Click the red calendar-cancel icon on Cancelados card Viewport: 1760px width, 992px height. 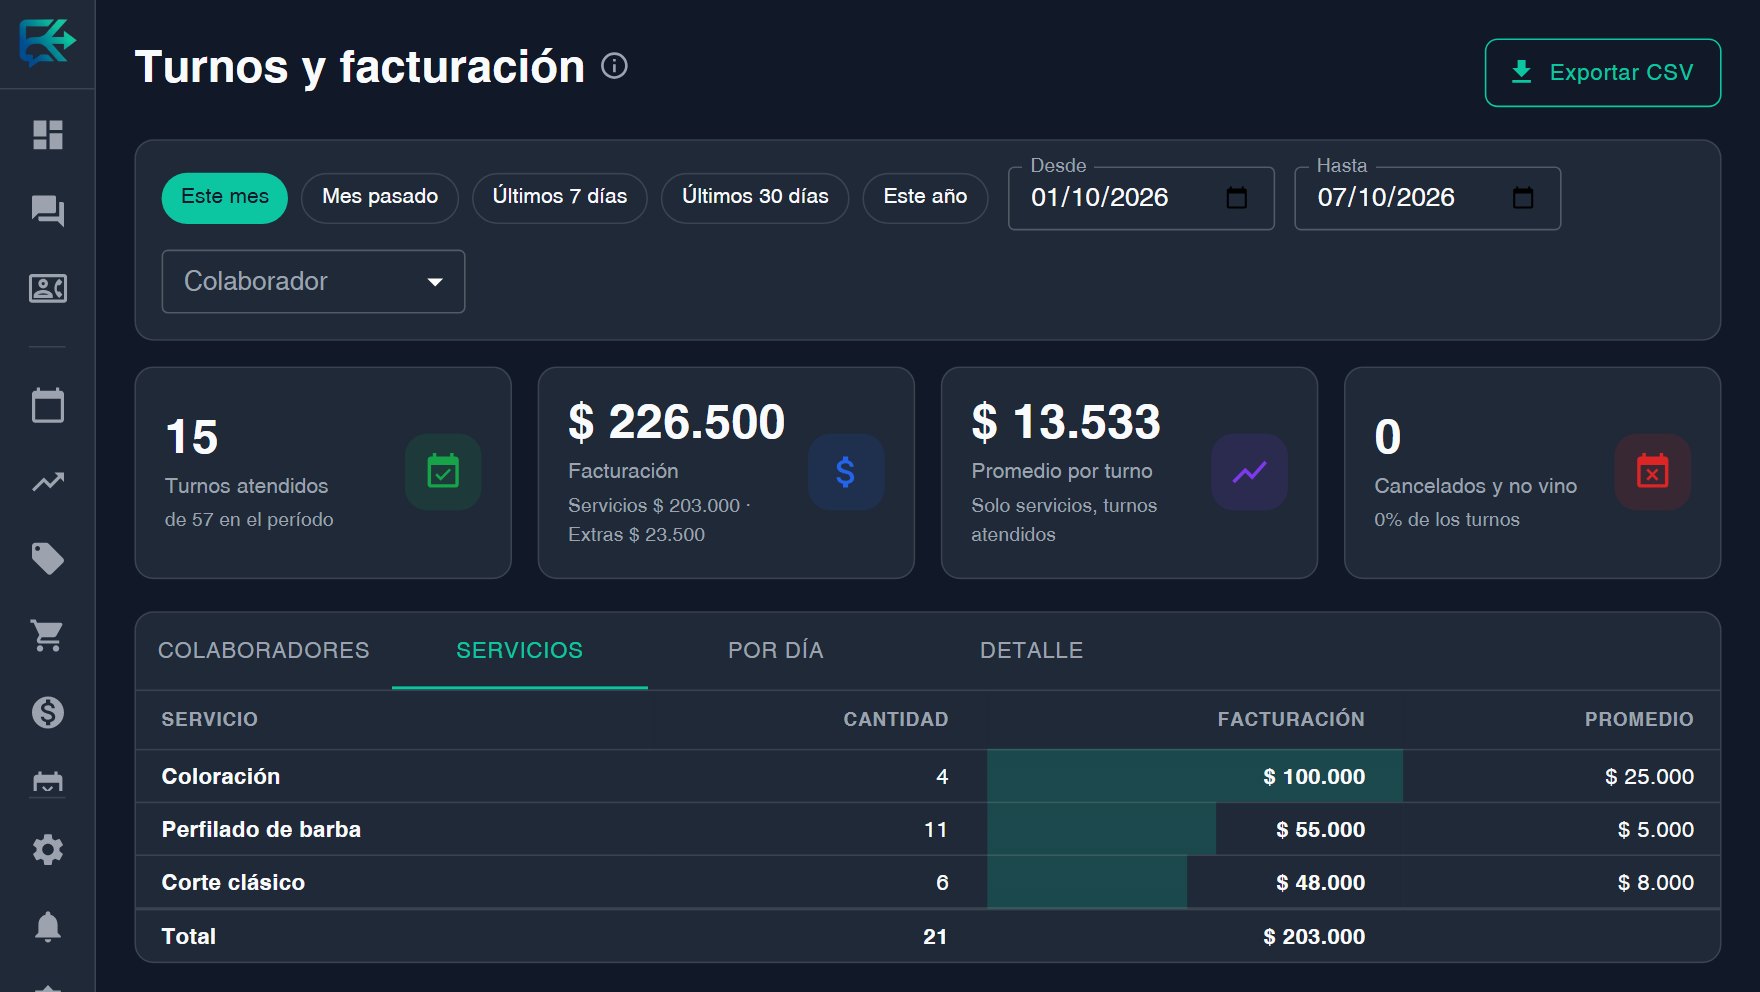1652,472
